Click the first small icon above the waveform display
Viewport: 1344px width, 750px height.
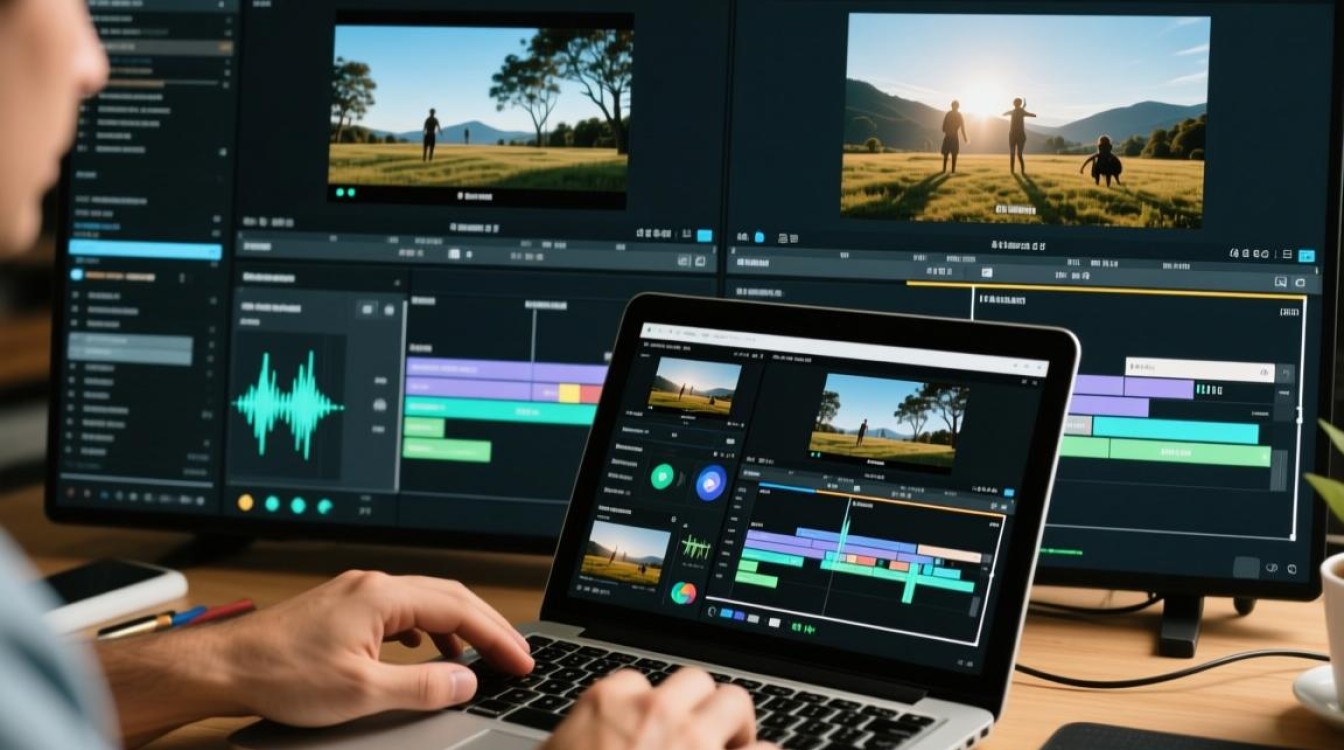tap(367, 310)
